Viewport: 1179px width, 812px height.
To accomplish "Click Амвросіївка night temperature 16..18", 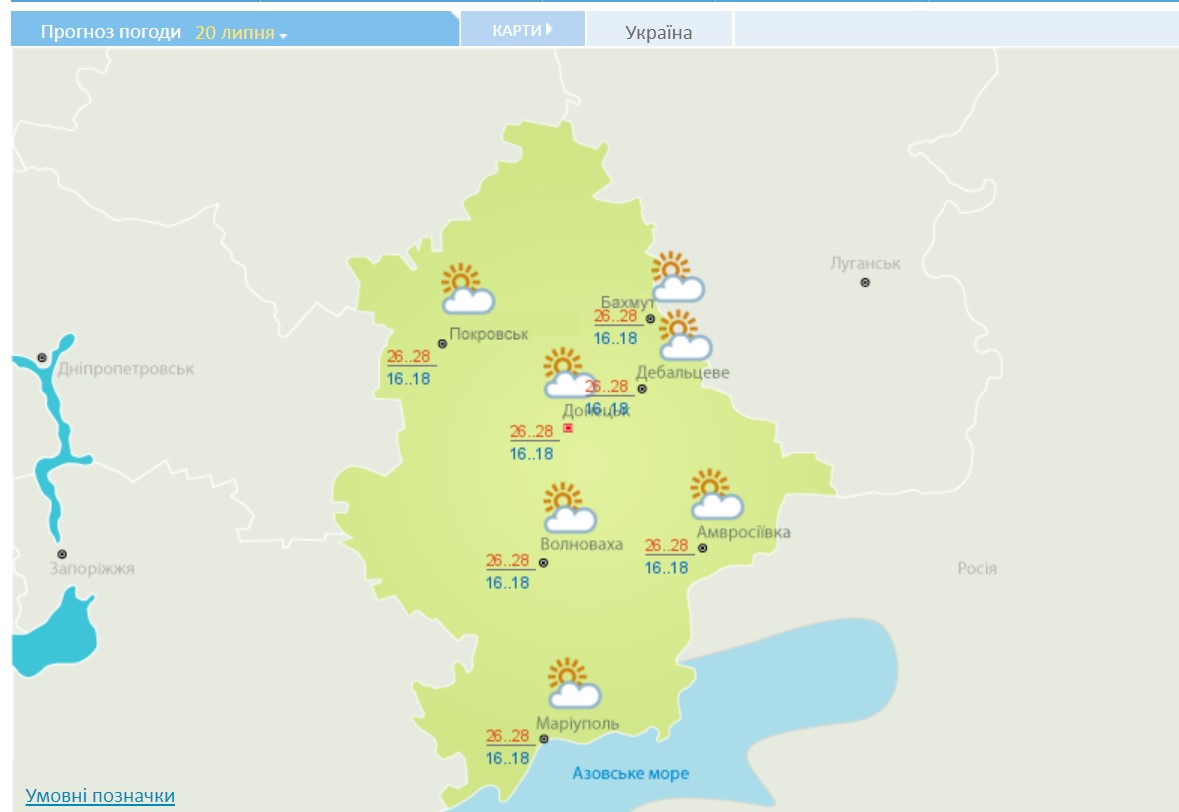I will coord(666,568).
